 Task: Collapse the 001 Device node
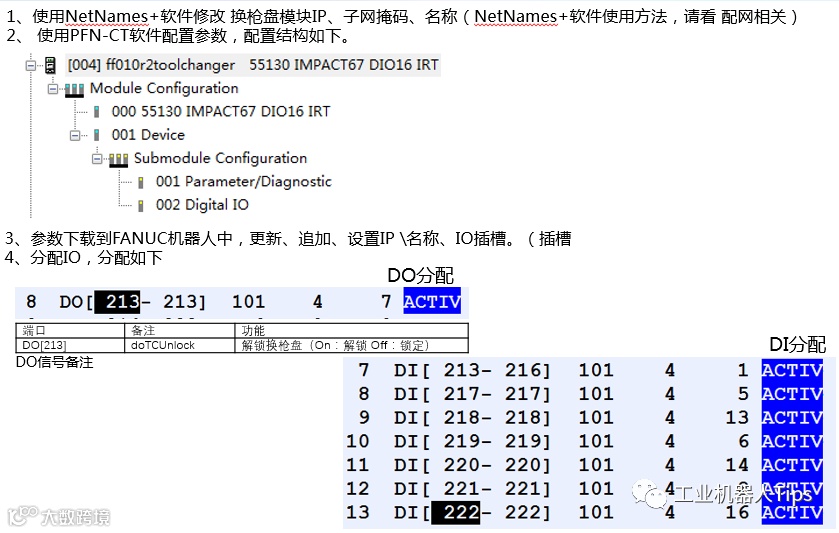tap(74, 135)
